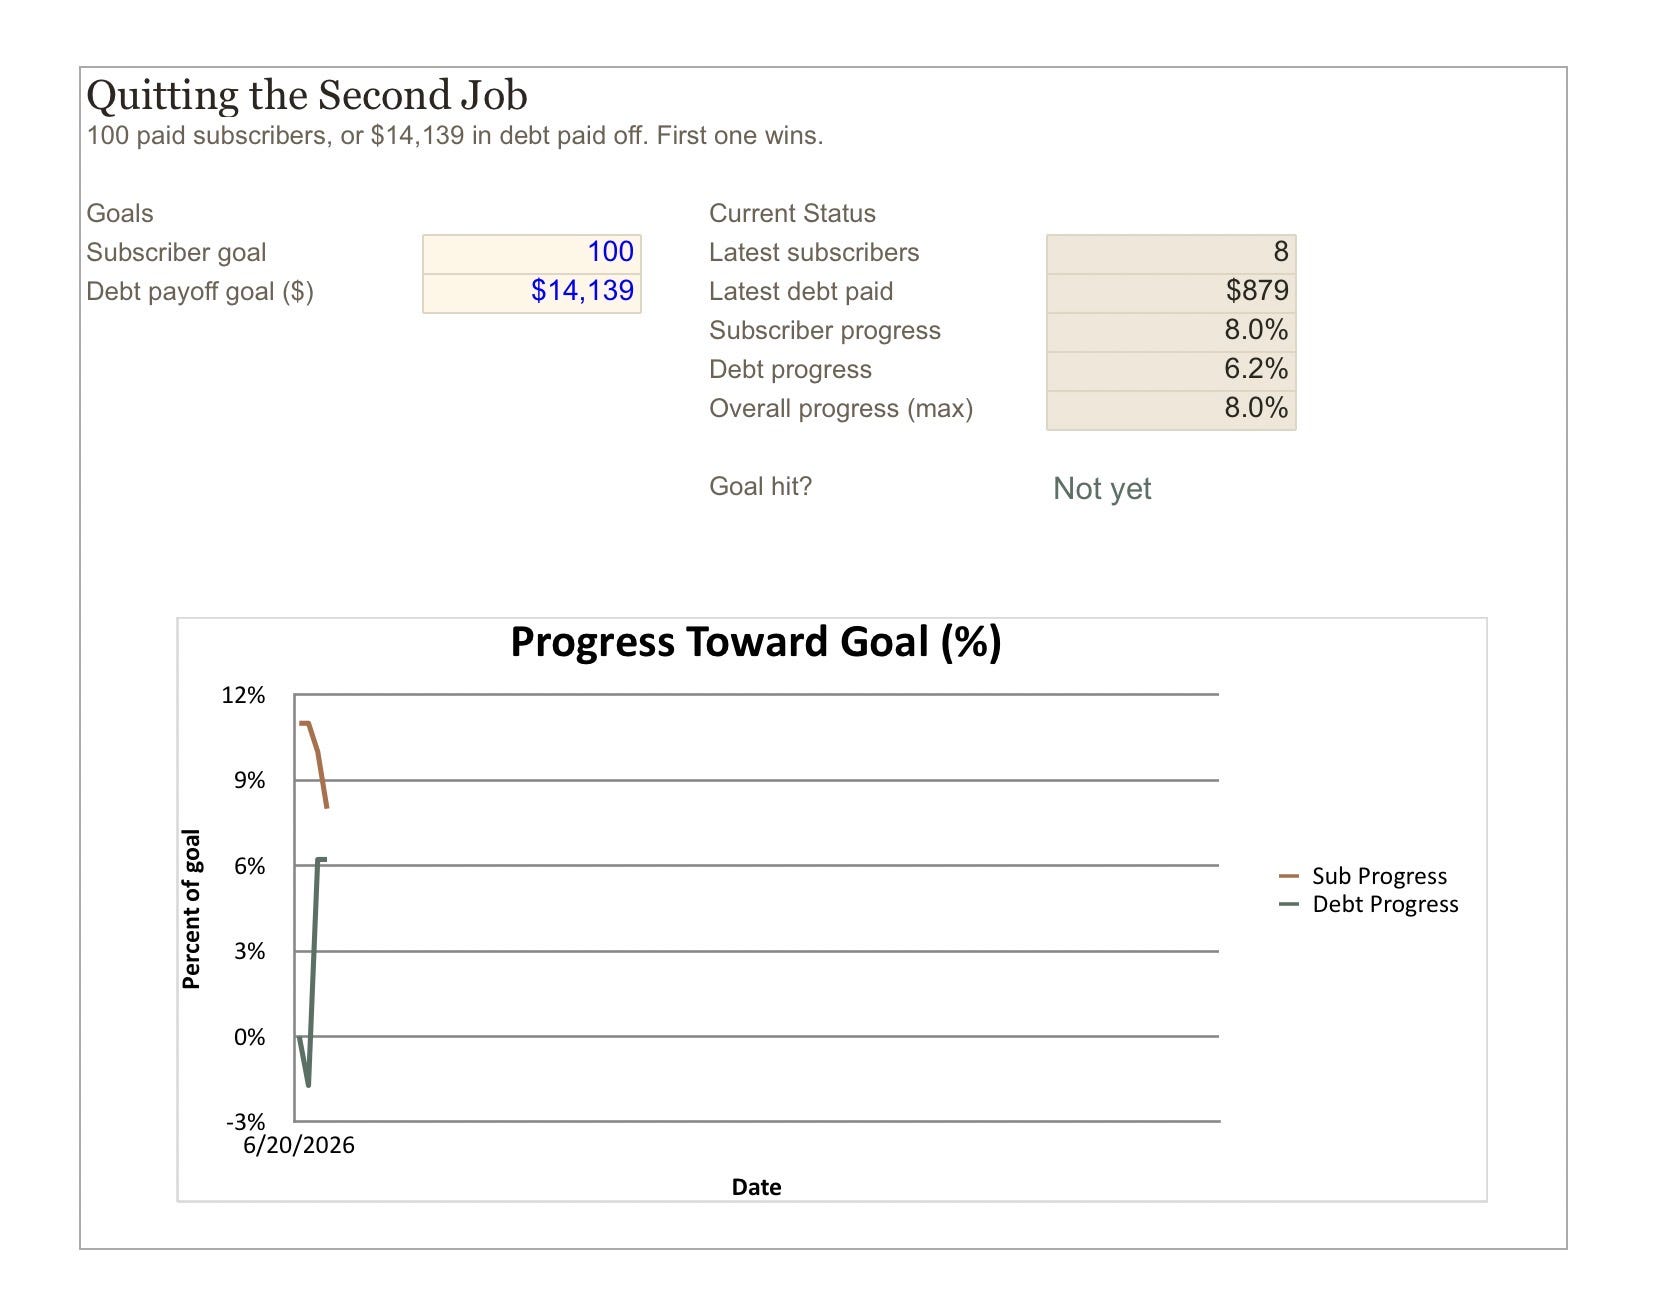
Task: Select the Subscriber progress cell showing 8.0%
Action: [1171, 332]
